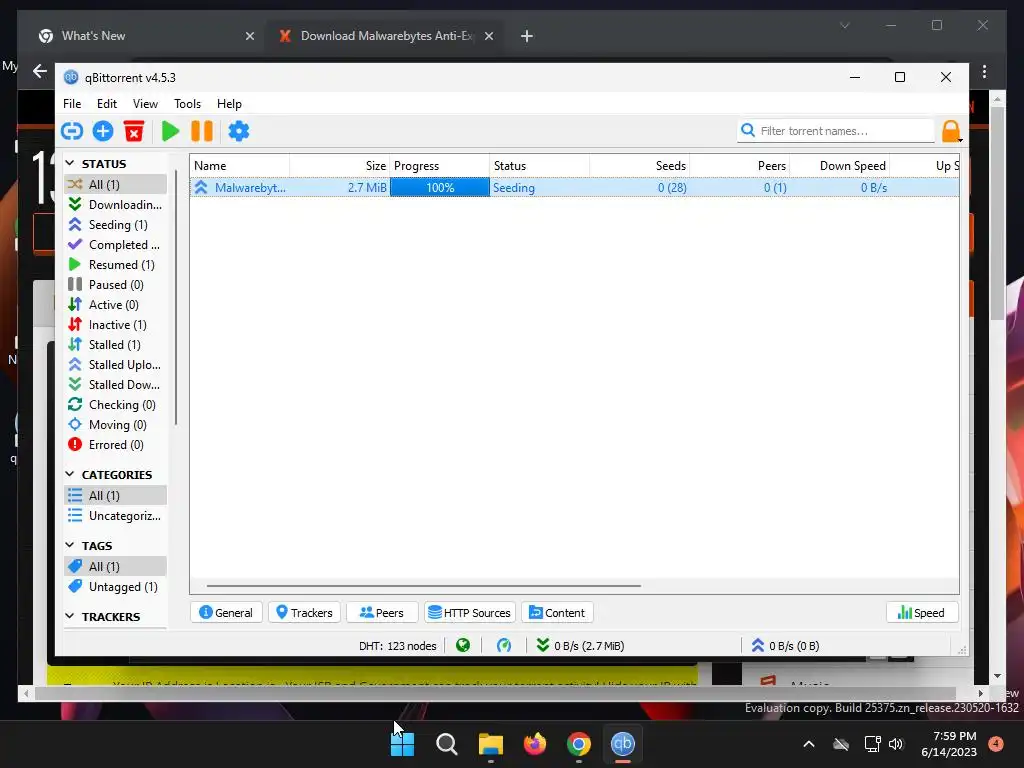Switch to the General tab

coord(226,613)
